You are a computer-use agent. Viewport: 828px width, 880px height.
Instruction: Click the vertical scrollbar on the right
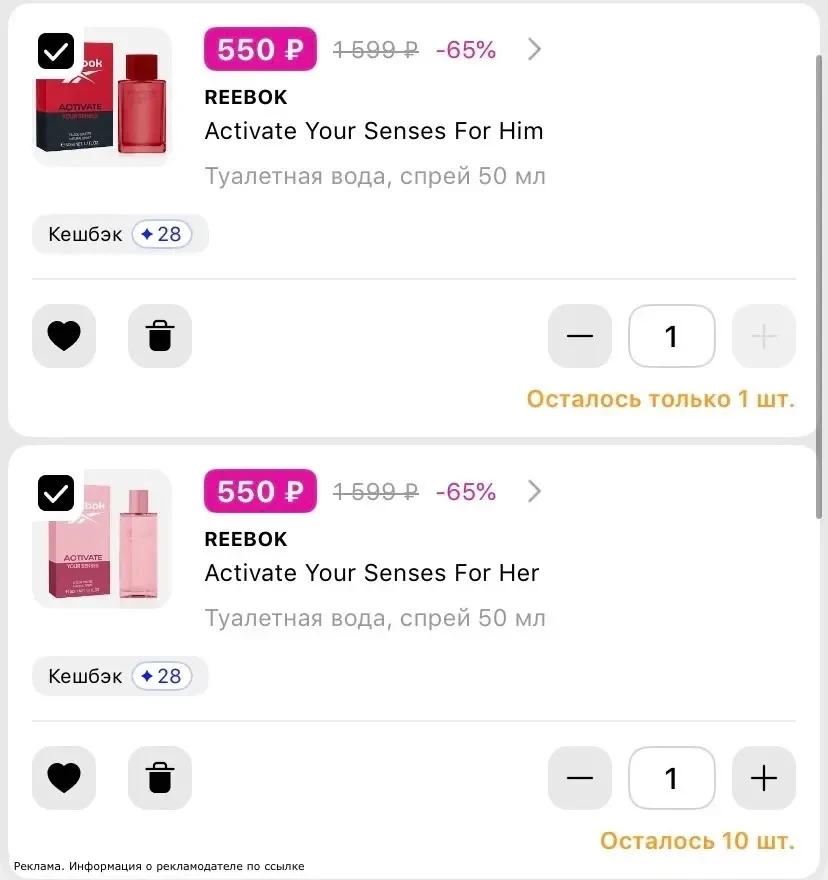click(x=819, y=286)
